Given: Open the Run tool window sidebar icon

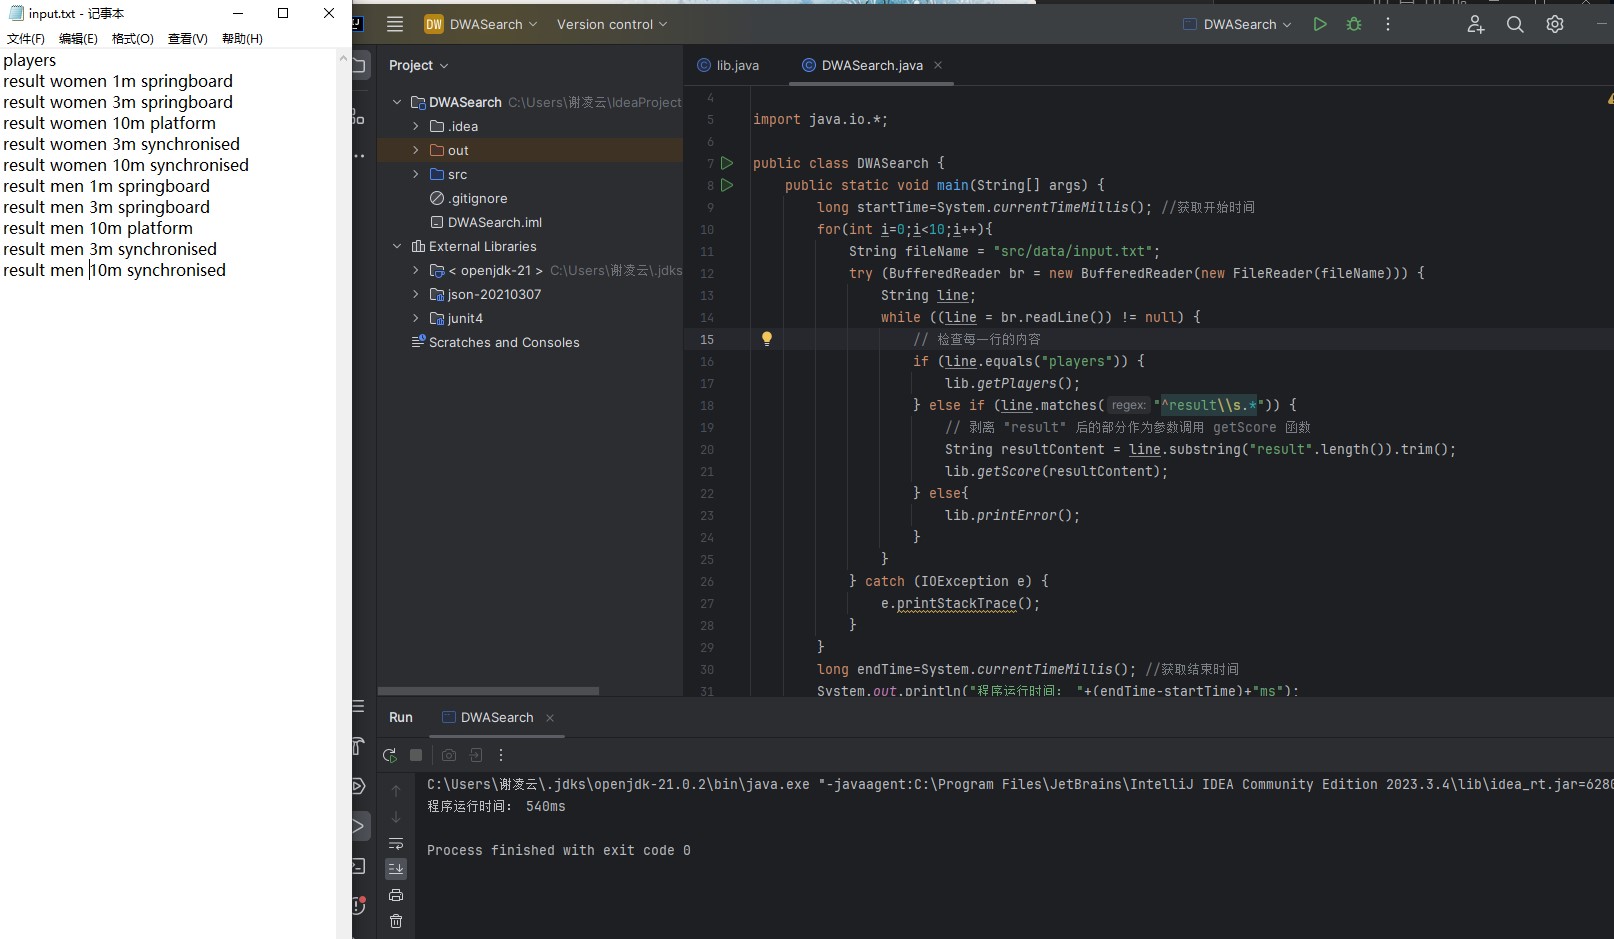Looking at the screenshot, I should (359, 826).
